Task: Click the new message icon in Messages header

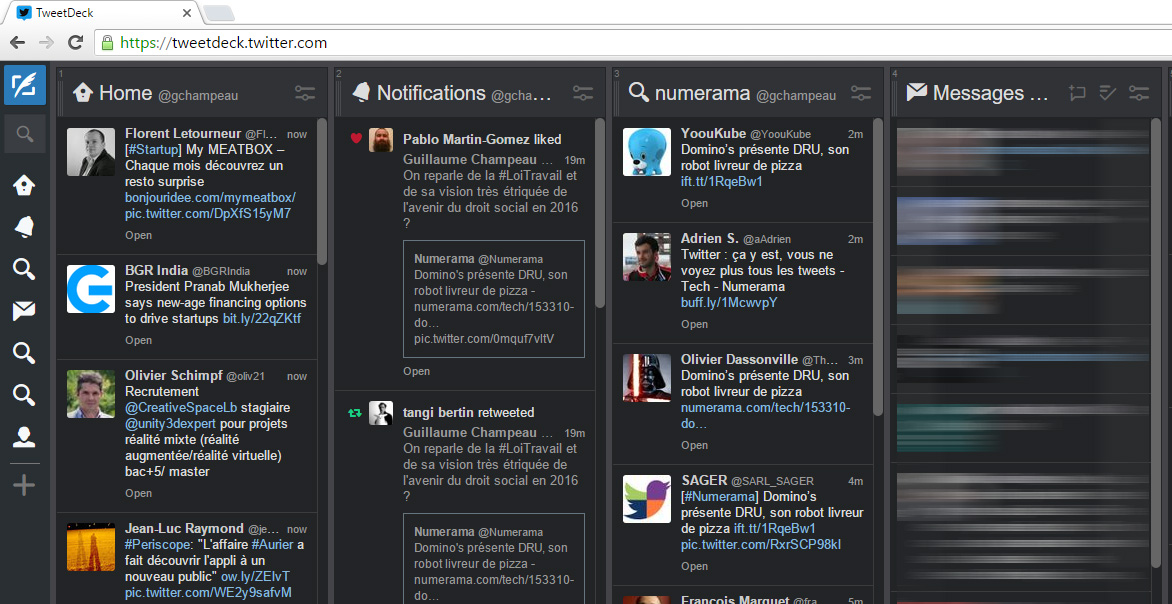Action: click(x=1076, y=93)
